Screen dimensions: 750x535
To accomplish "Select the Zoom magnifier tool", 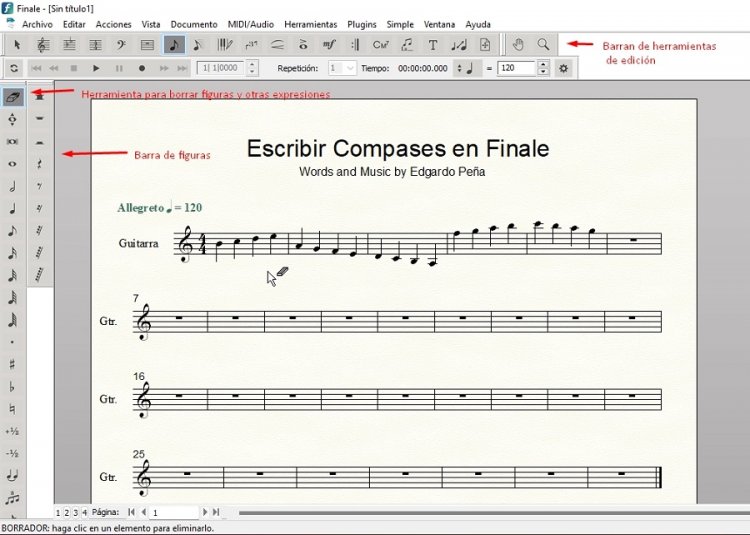I will pyautogui.click(x=543, y=45).
